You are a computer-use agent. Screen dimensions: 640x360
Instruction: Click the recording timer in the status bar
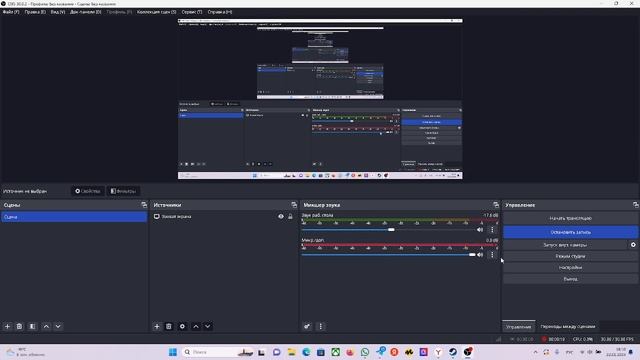click(x=553, y=339)
